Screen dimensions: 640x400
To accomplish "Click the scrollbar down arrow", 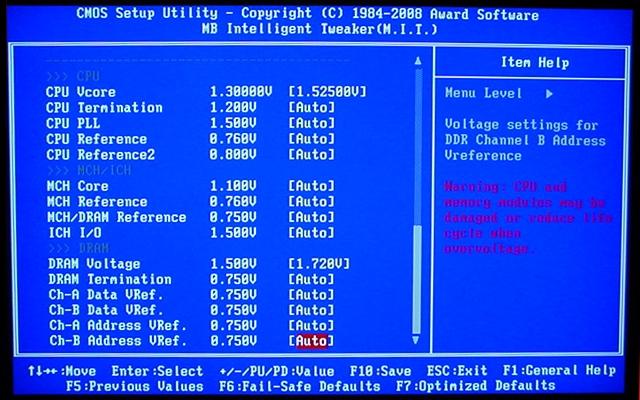I will pos(416,340).
